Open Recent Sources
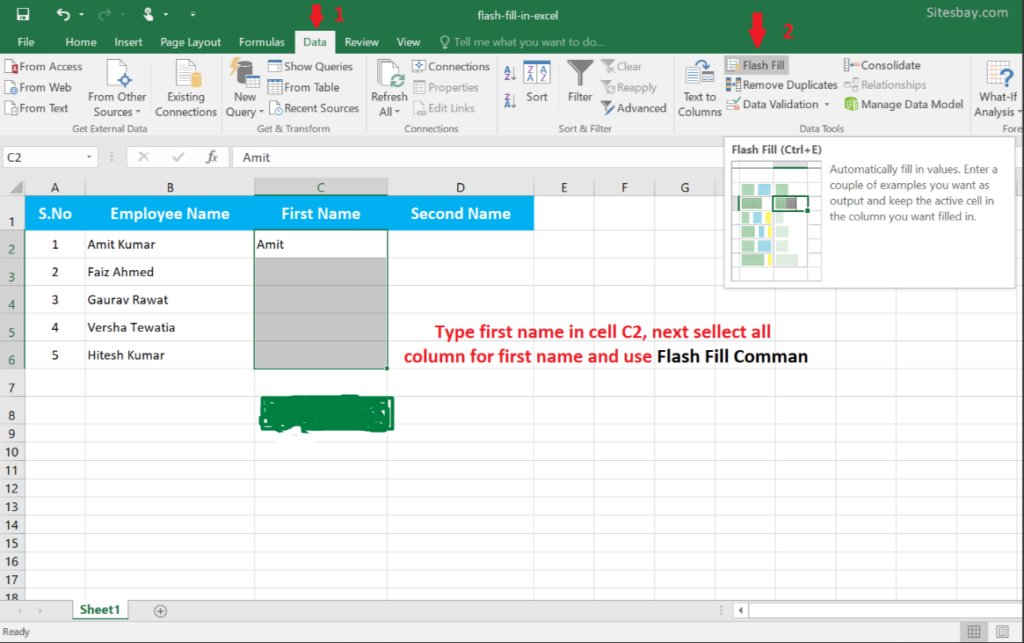Viewport: 1024px width, 643px height. (314, 108)
